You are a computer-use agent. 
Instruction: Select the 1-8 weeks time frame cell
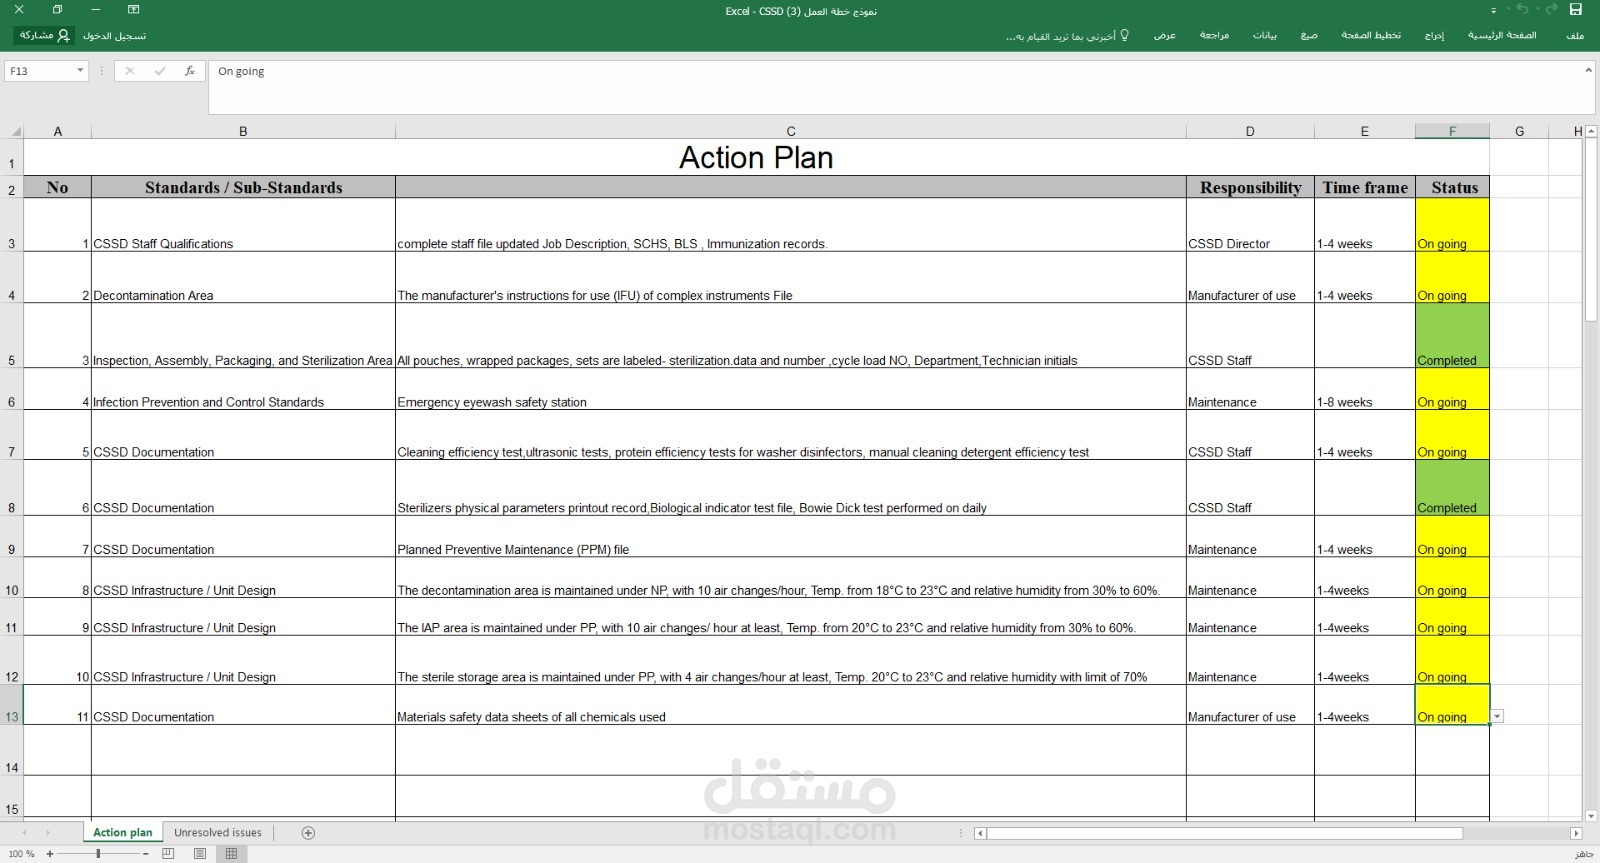(x=1365, y=389)
